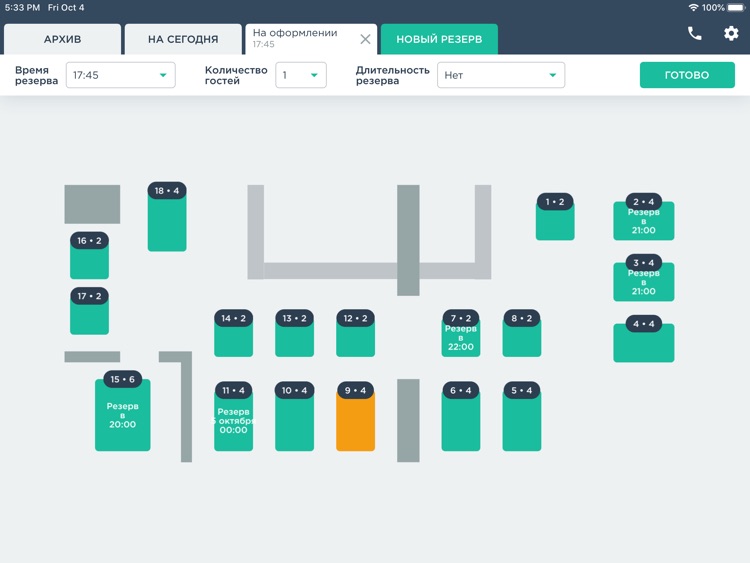This screenshot has width=750, height=563.
Task: Open the reservation duration dropdown 'Нет'
Action: pyautogui.click(x=501, y=75)
